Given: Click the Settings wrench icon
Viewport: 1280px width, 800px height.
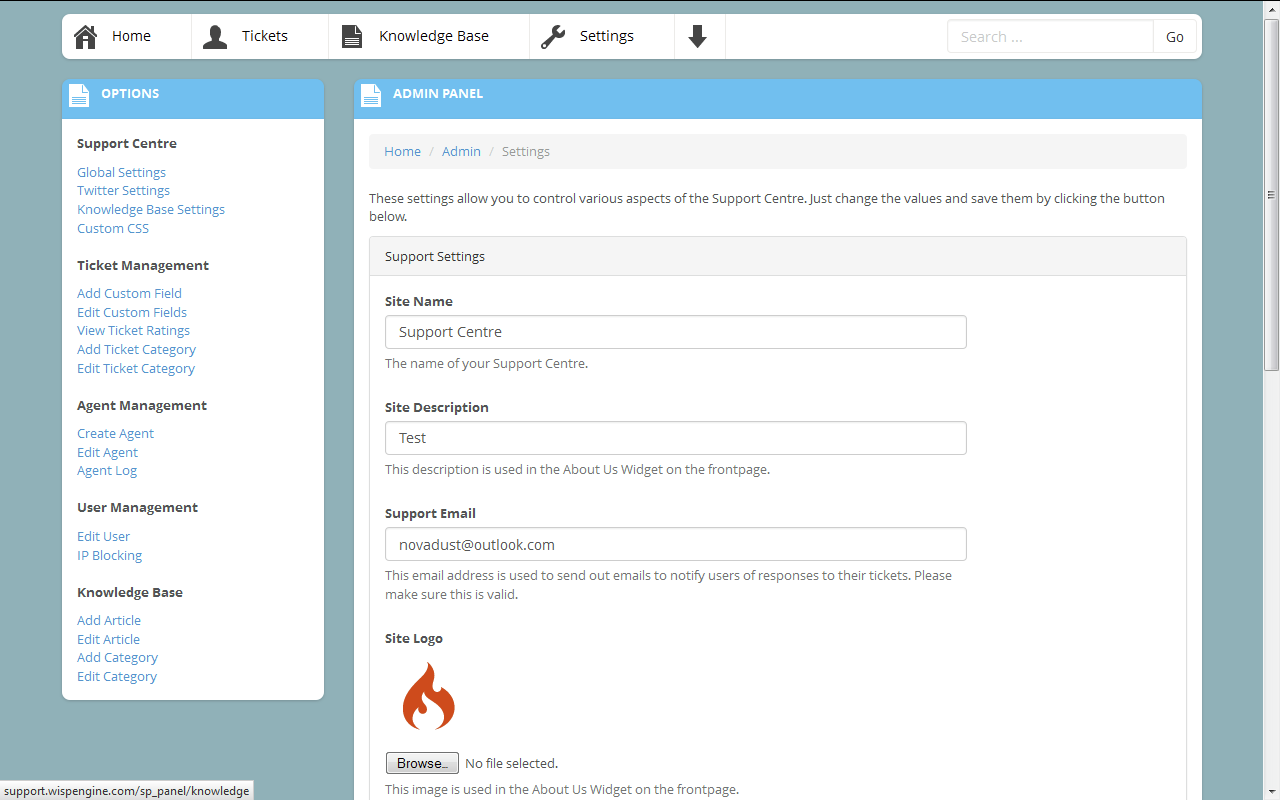Looking at the screenshot, I should pos(553,37).
